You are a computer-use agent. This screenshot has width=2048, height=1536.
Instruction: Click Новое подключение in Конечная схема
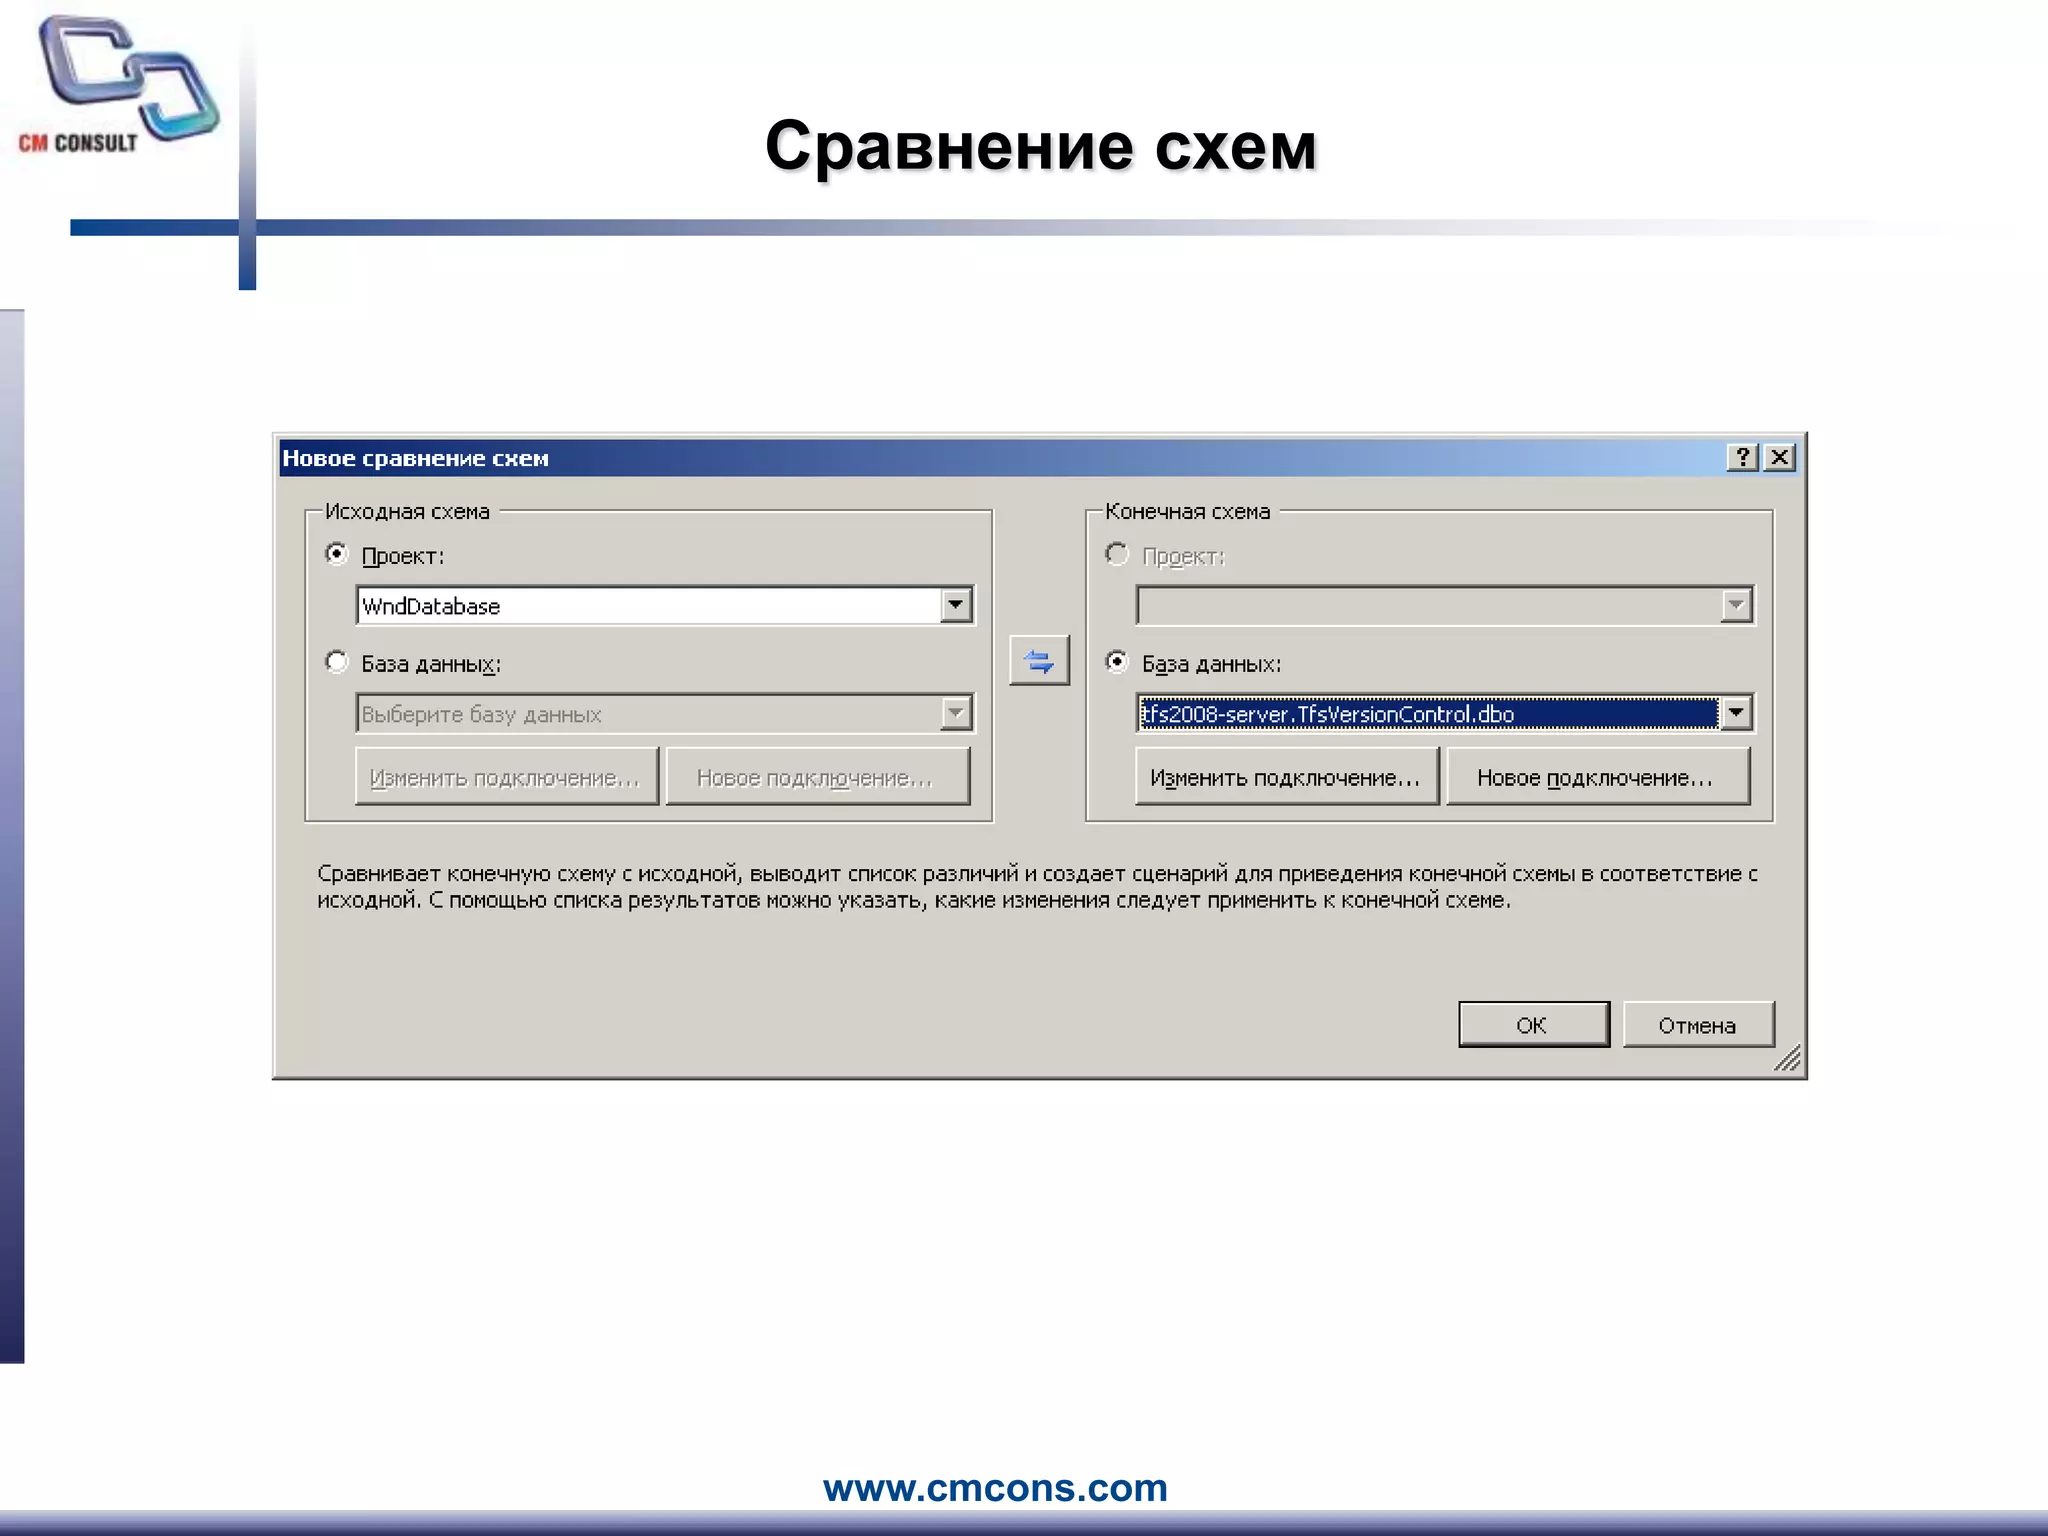(1597, 777)
